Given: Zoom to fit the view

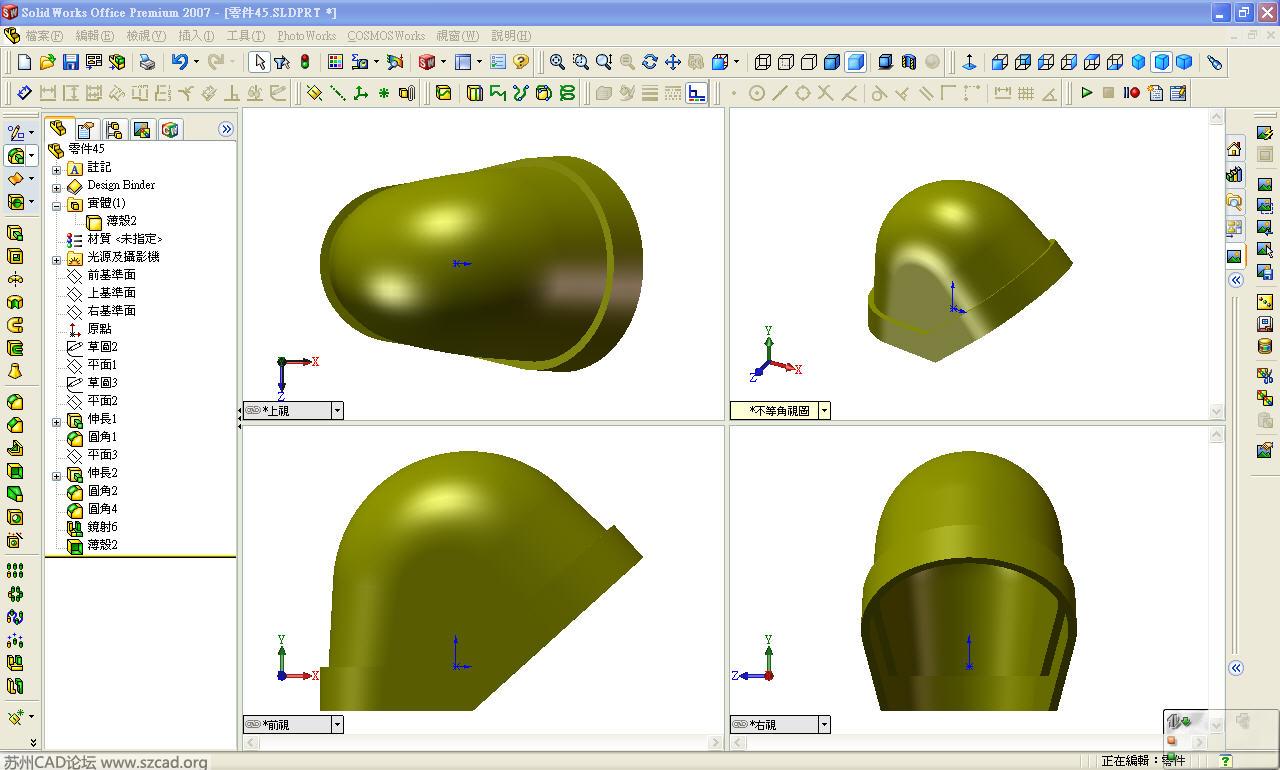Looking at the screenshot, I should tap(557, 62).
